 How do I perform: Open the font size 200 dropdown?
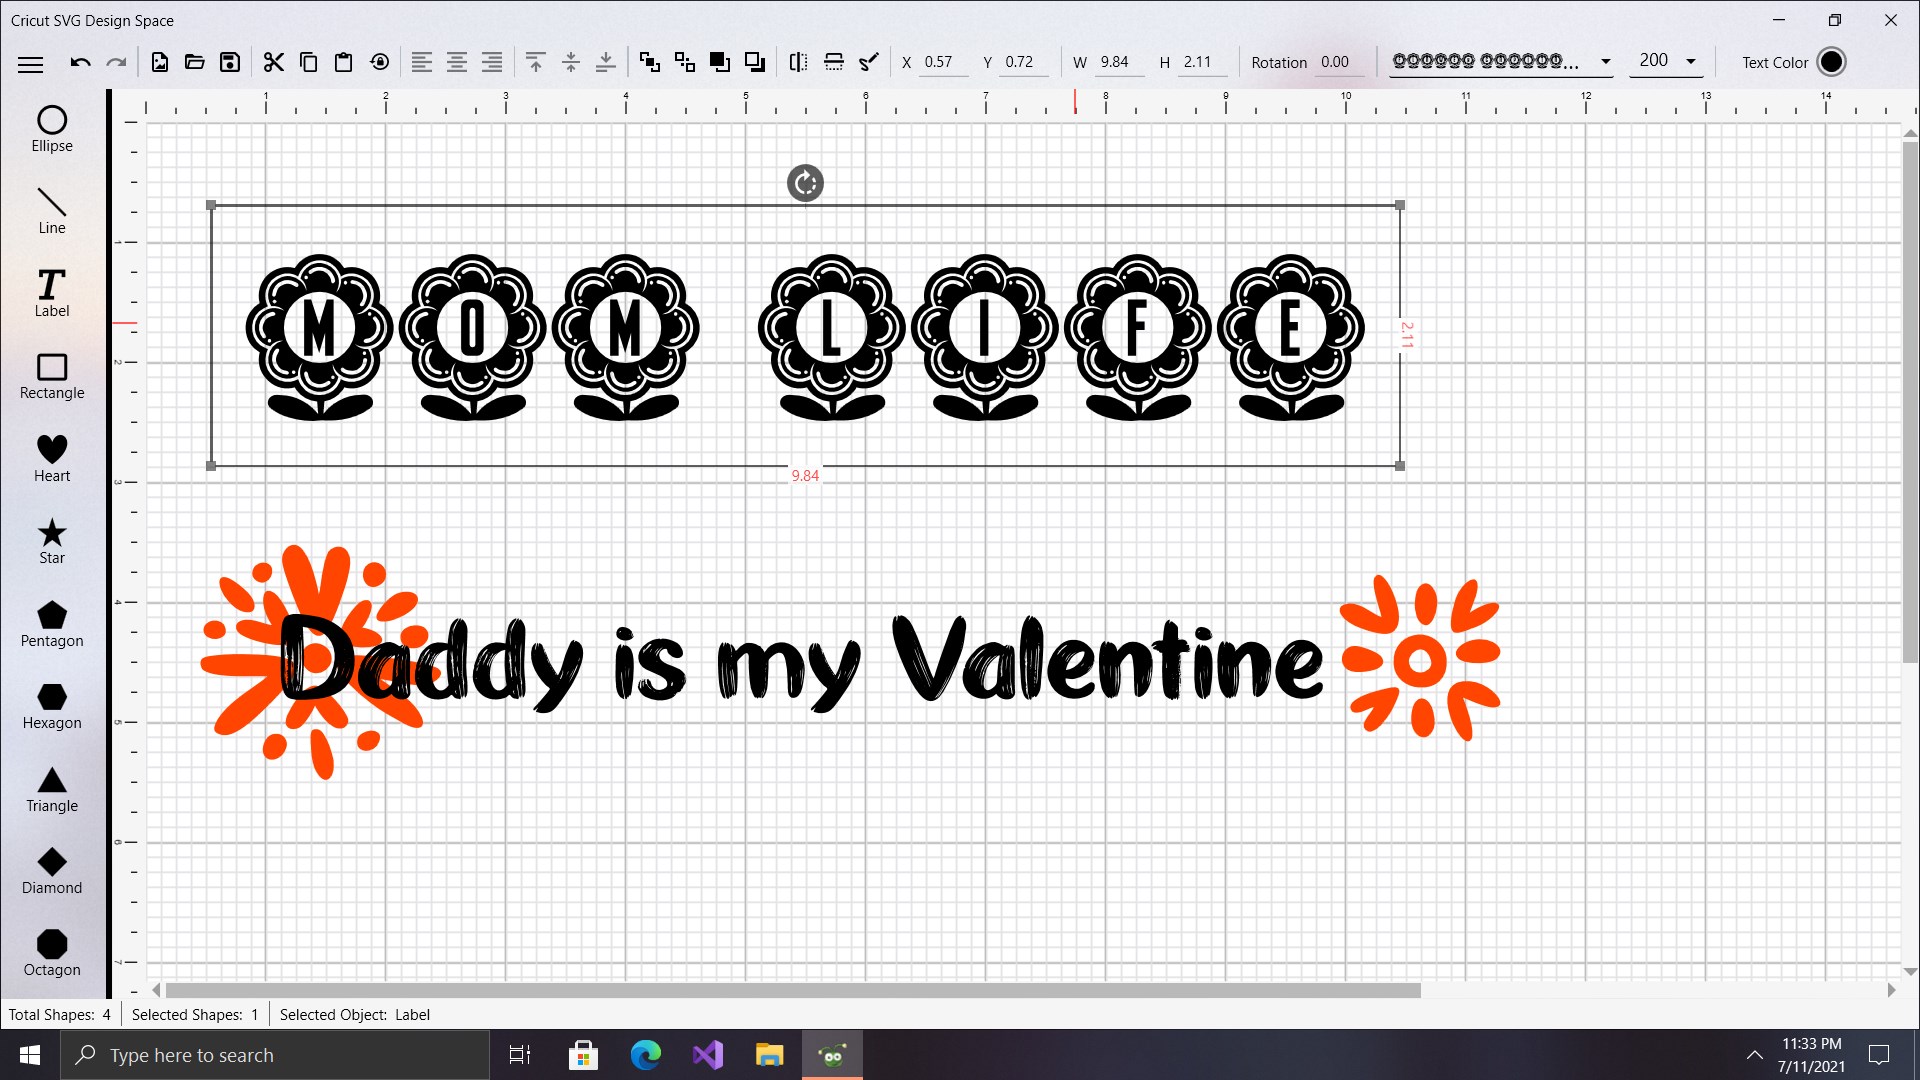click(x=1666, y=61)
